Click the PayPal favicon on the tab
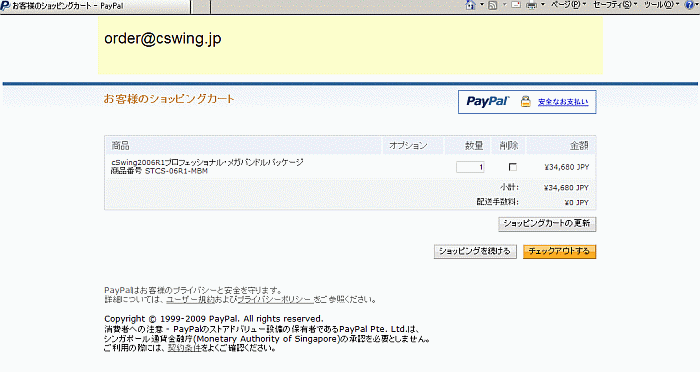Viewport: 700px width, 372px height. point(5,6)
